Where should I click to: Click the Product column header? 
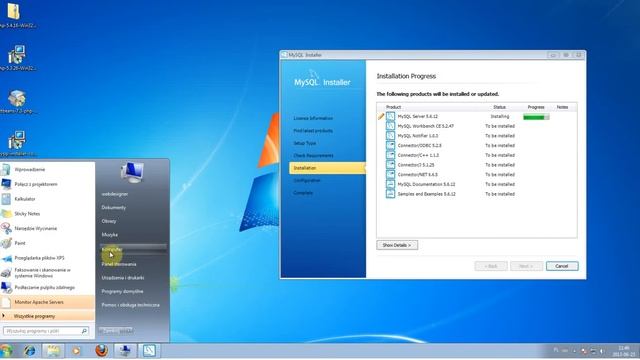[393, 107]
